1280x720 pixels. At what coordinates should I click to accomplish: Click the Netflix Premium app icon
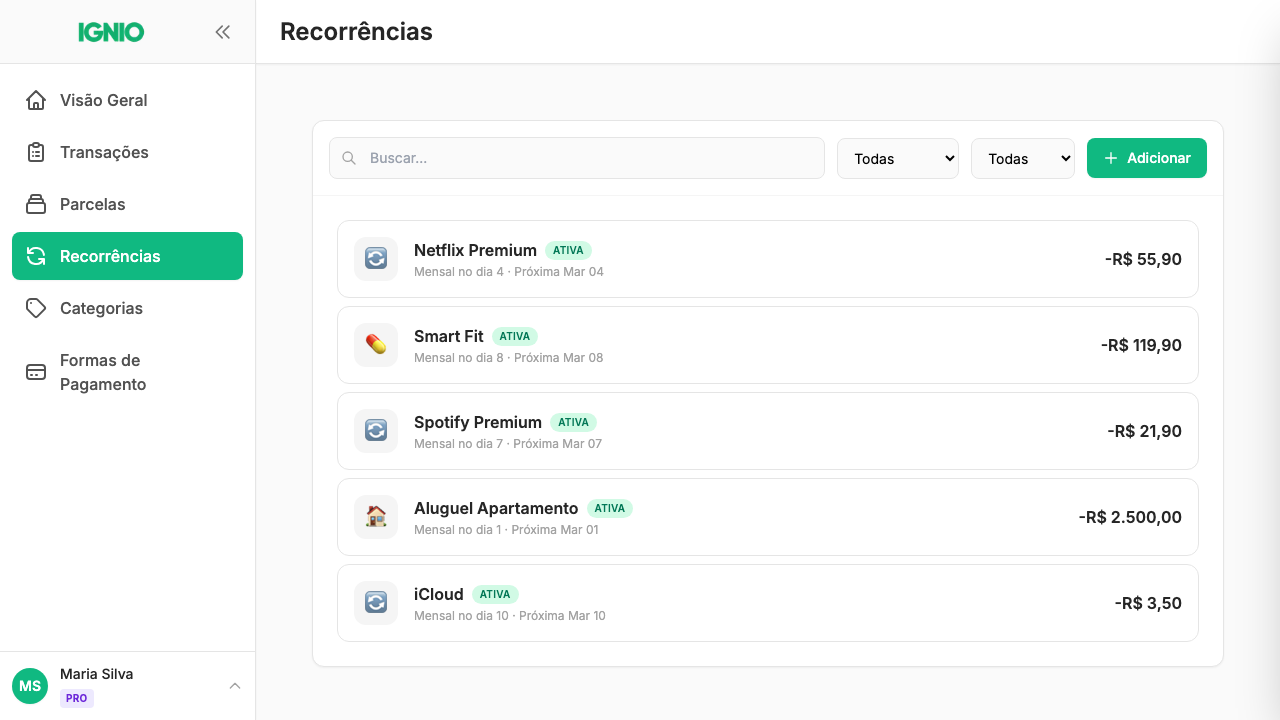[375, 259]
